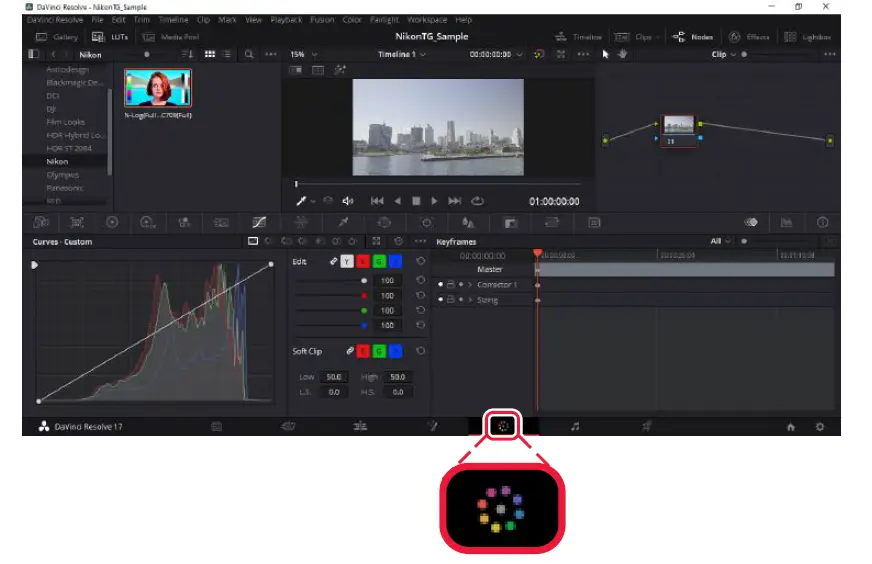
Task: Open the Workspace menu
Action: pos(427,19)
